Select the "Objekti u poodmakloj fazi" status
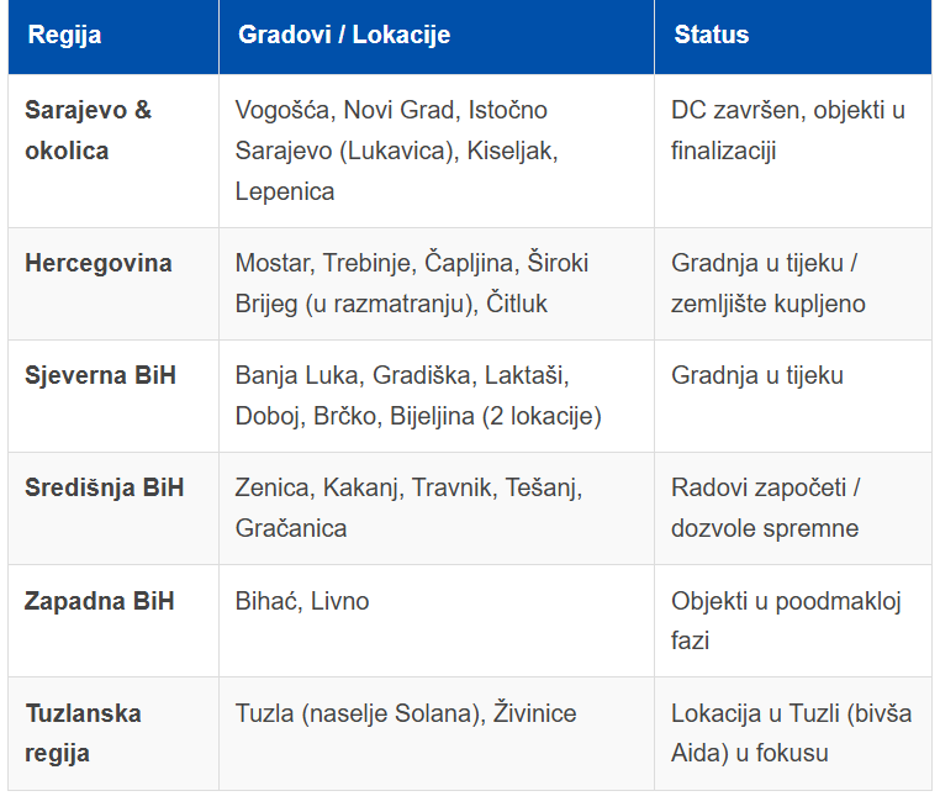The image size is (940, 812). (x=786, y=620)
